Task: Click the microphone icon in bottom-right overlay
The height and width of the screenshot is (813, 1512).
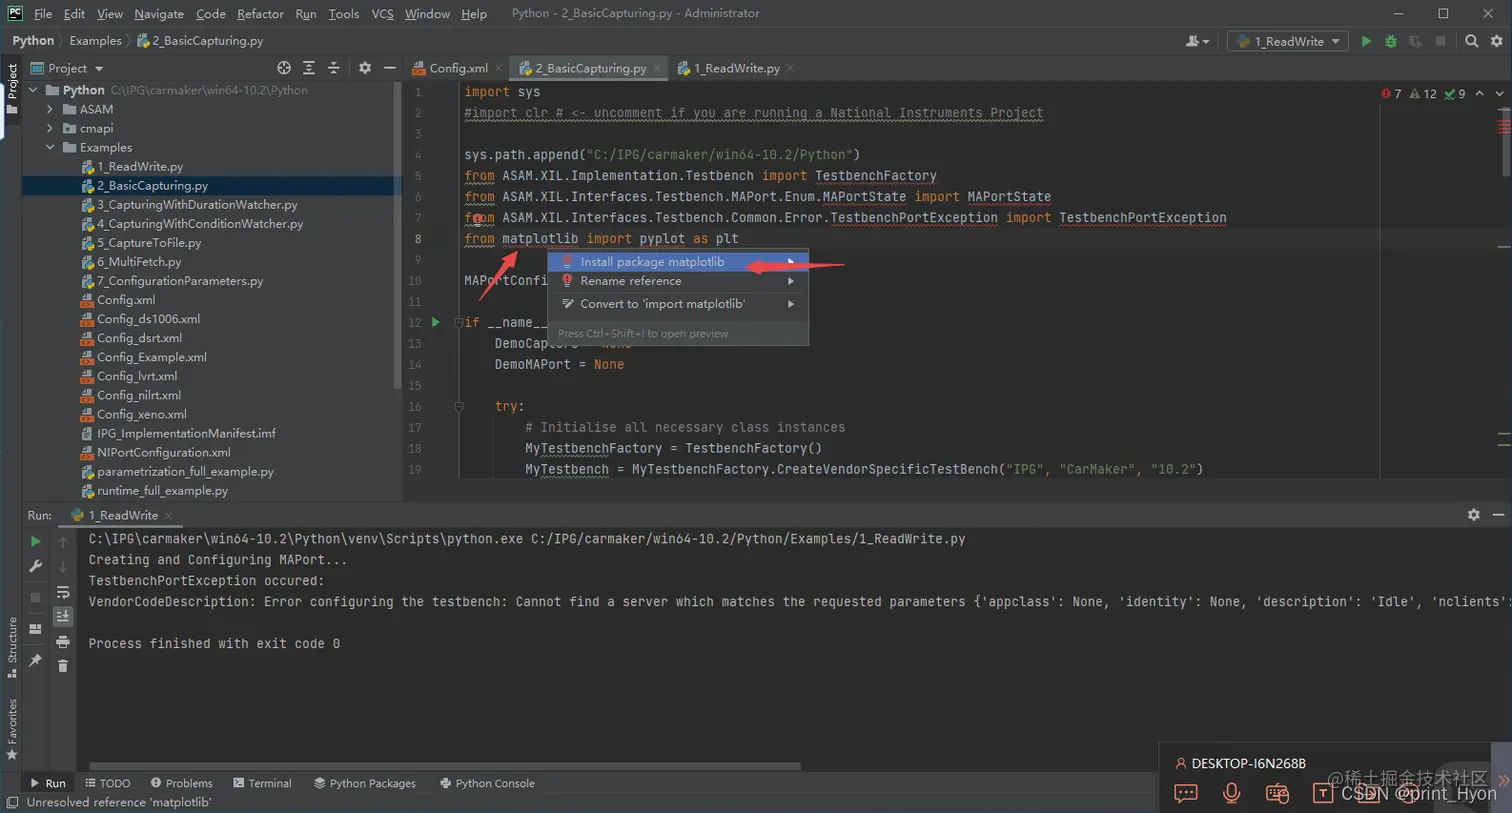Action: pyautogui.click(x=1232, y=793)
